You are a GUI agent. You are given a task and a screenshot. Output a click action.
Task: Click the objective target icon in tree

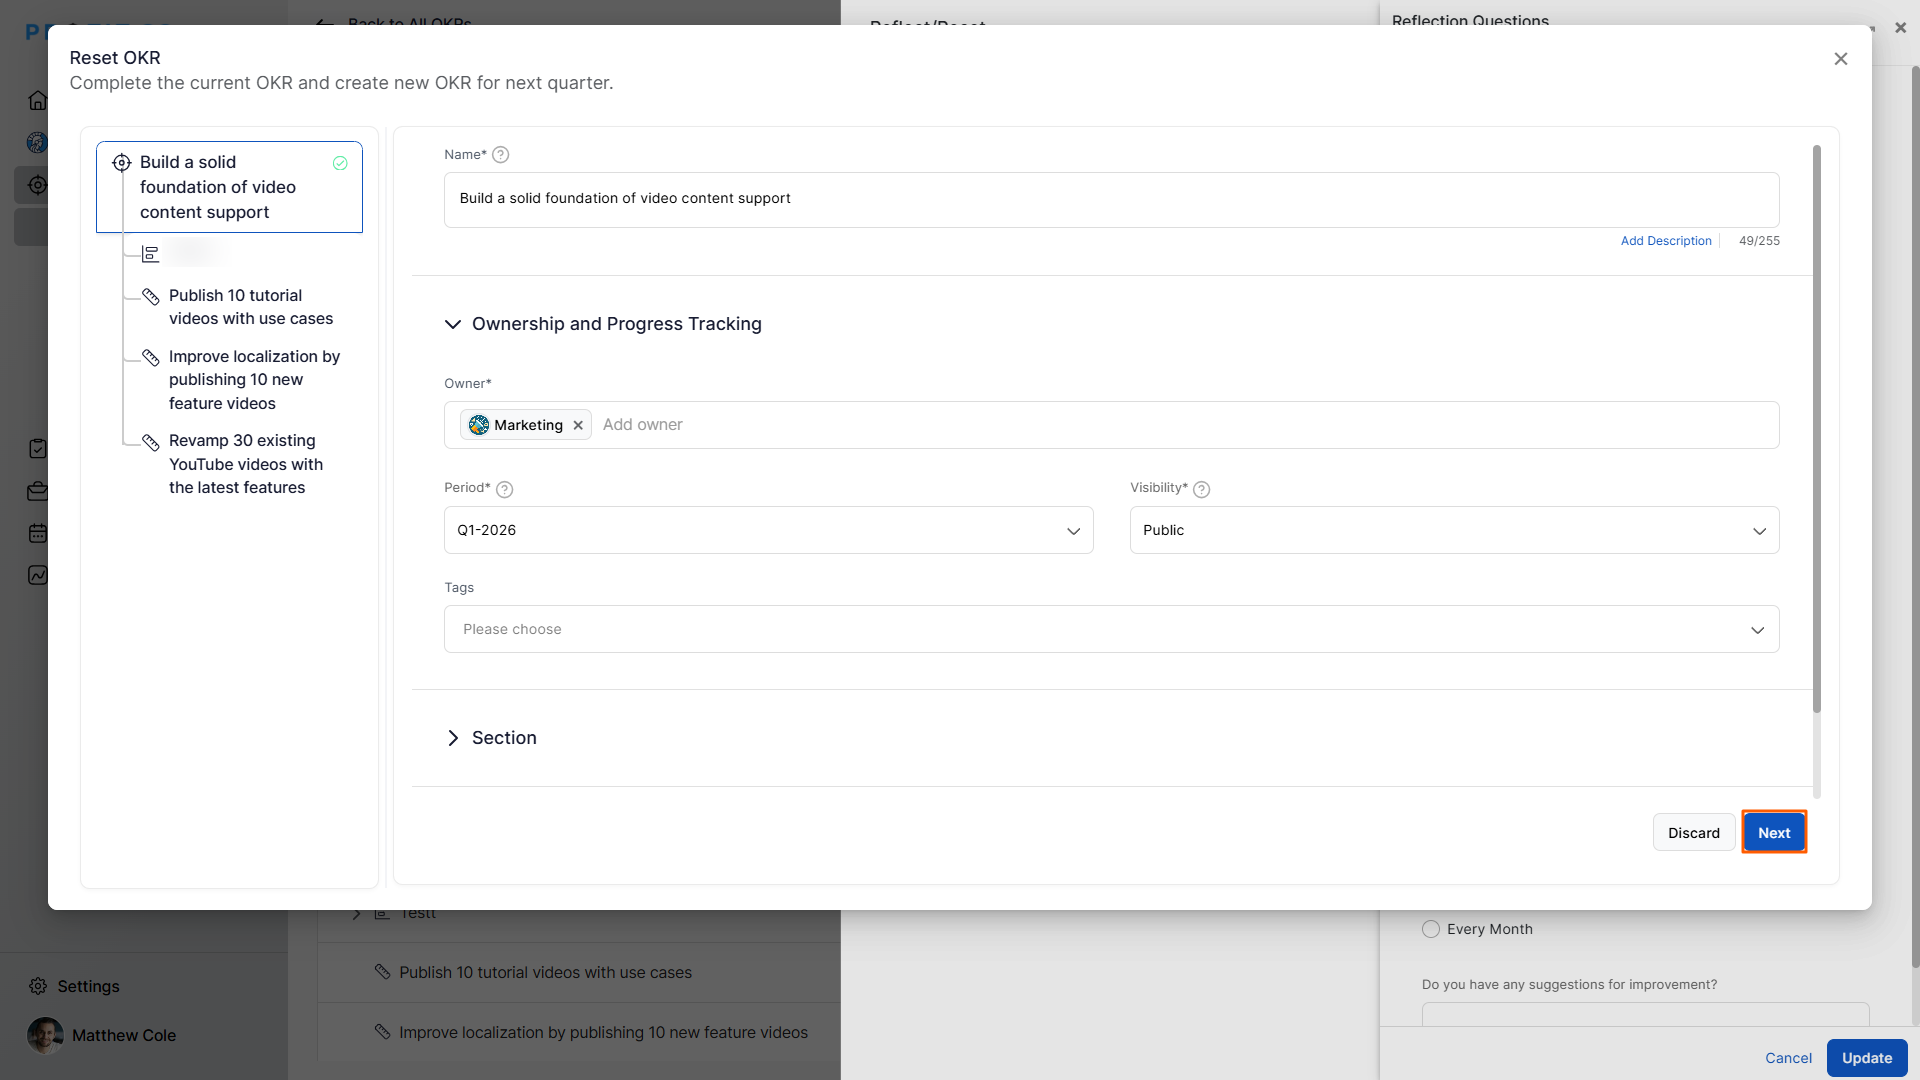click(122, 163)
